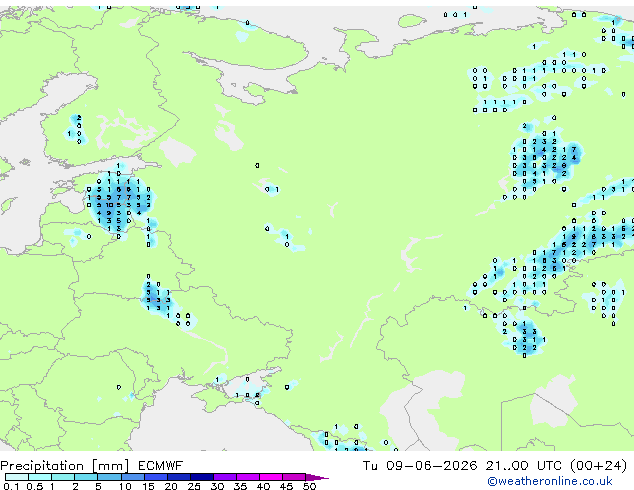The width and height of the screenshot is (634, 490).
Task: Click the '0.1' legend scale label
Action: pos(11,486)
